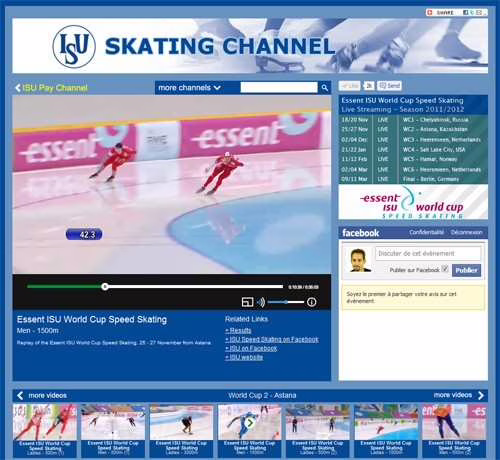Click the Facebook Like button
This screenshot has width=500, height=460.
[x=350, y=86]
